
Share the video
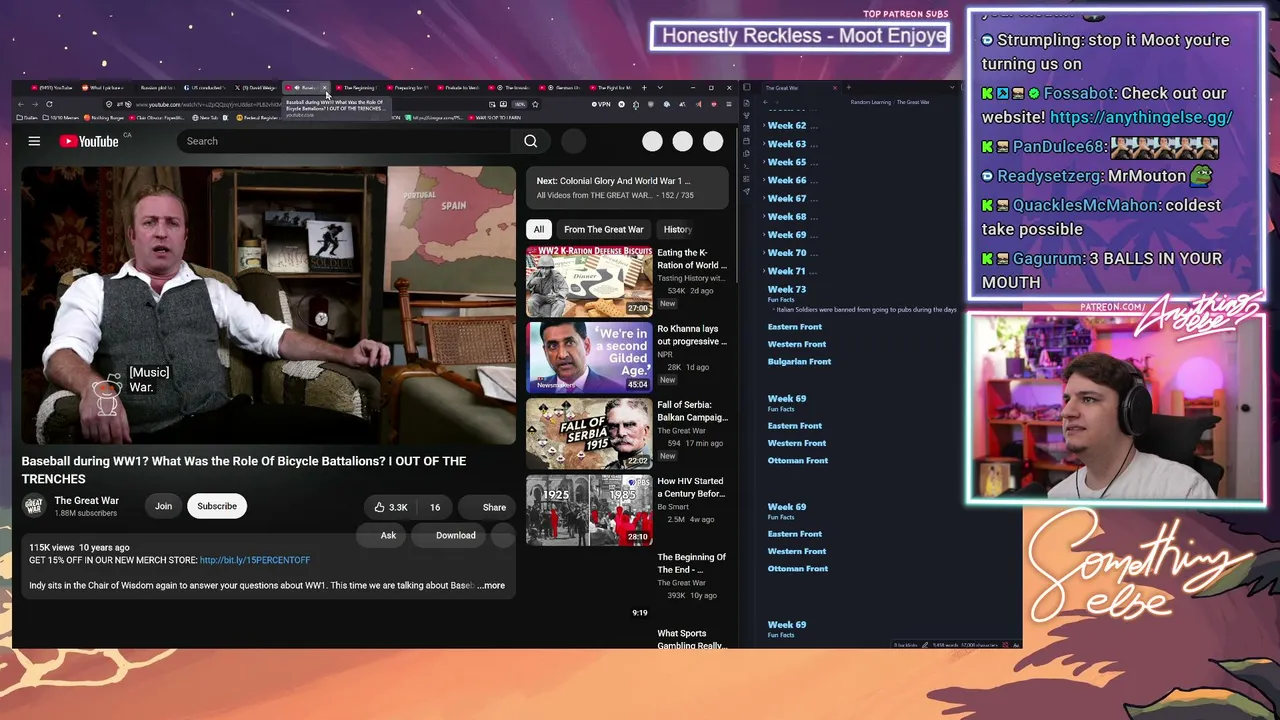(x=487, y=507)
